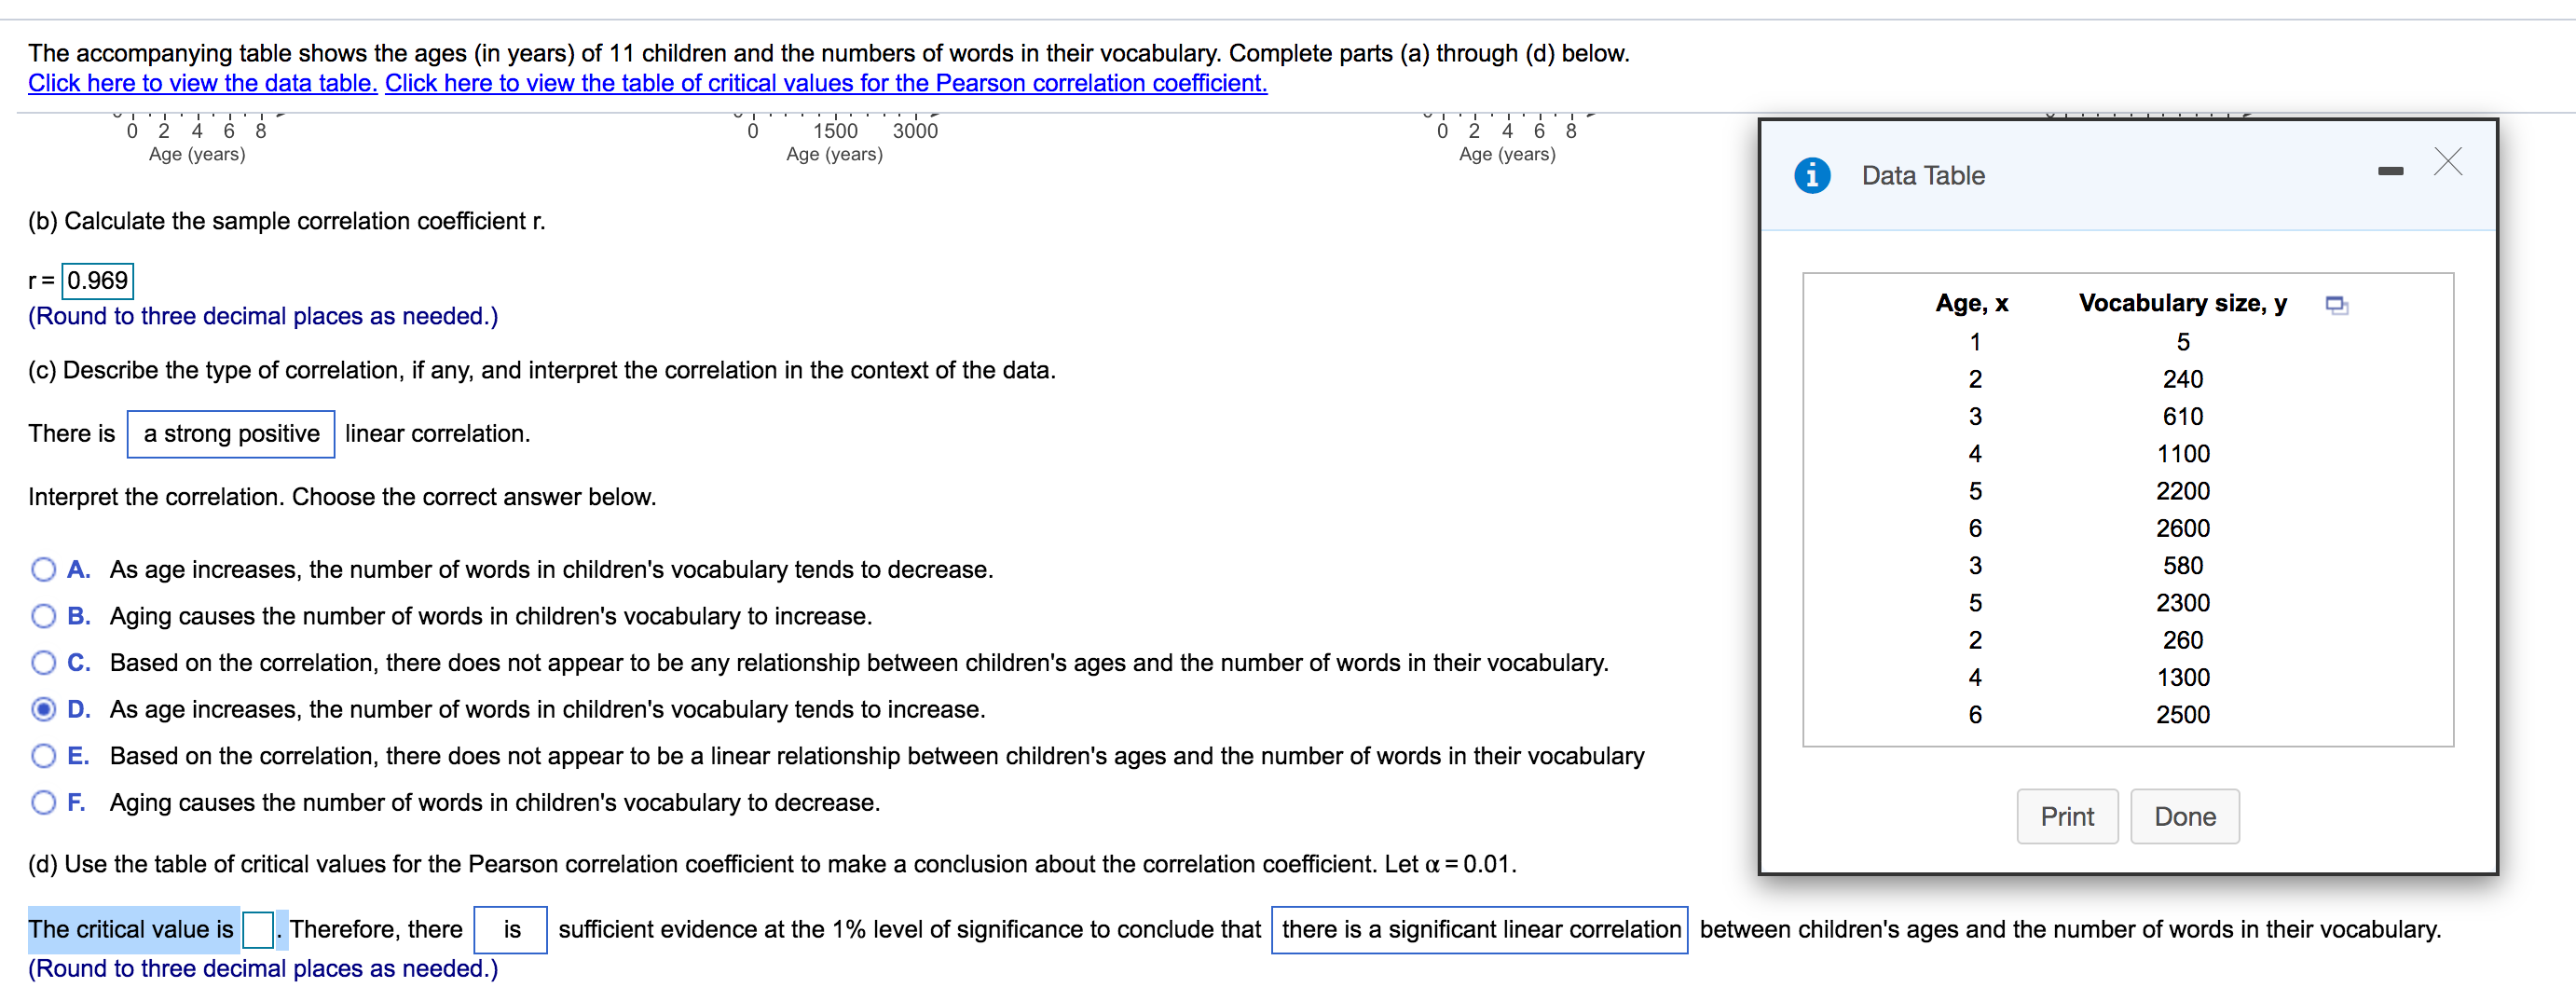2576x1001 pixels.
Task: Click the info icon in the Data Table dialog
Action: (x=1813, y=174)
